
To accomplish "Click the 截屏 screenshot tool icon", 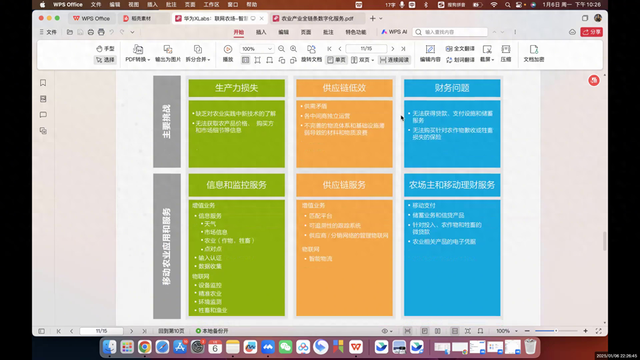I will click(x=487, y=49).
